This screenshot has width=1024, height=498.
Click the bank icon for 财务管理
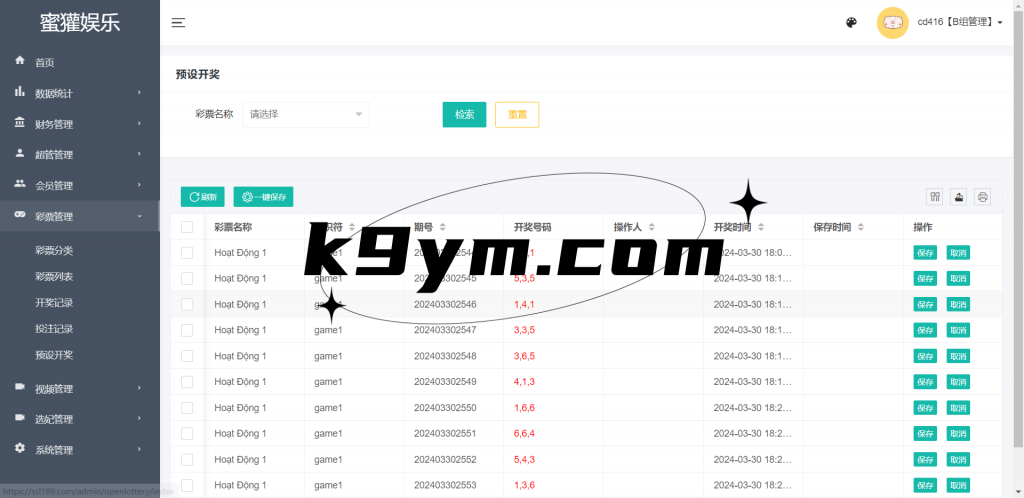tap(20, 123)
